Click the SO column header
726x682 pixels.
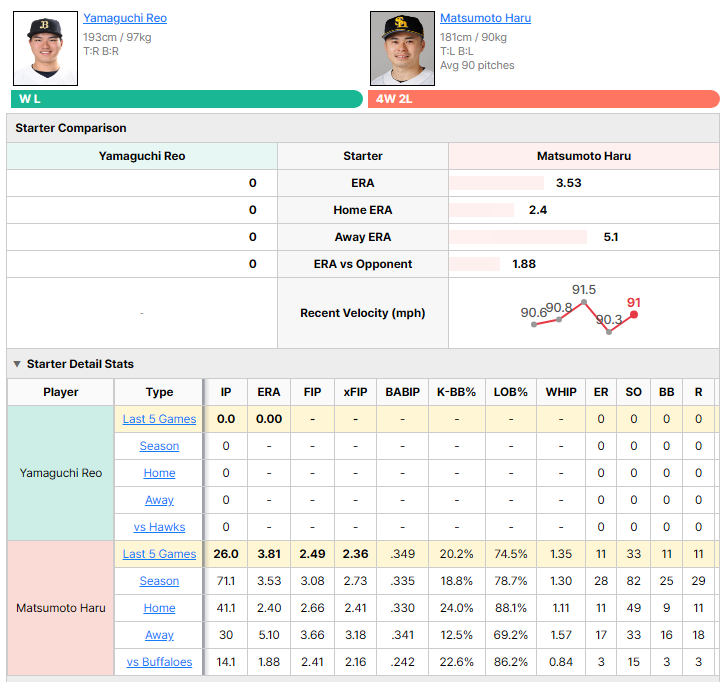point(634,392)
